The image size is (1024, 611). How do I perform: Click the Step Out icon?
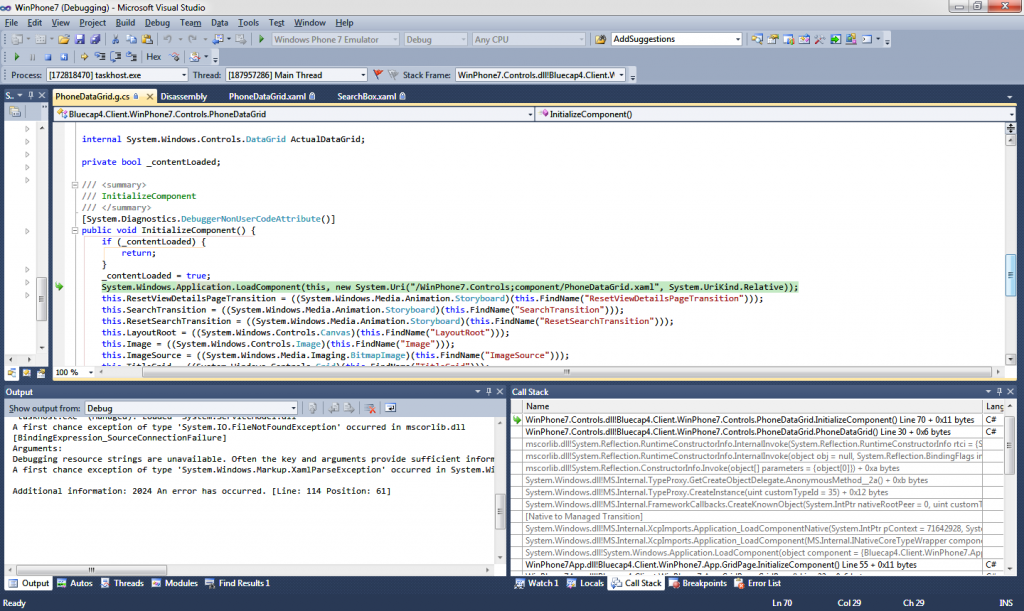[131, 57]
